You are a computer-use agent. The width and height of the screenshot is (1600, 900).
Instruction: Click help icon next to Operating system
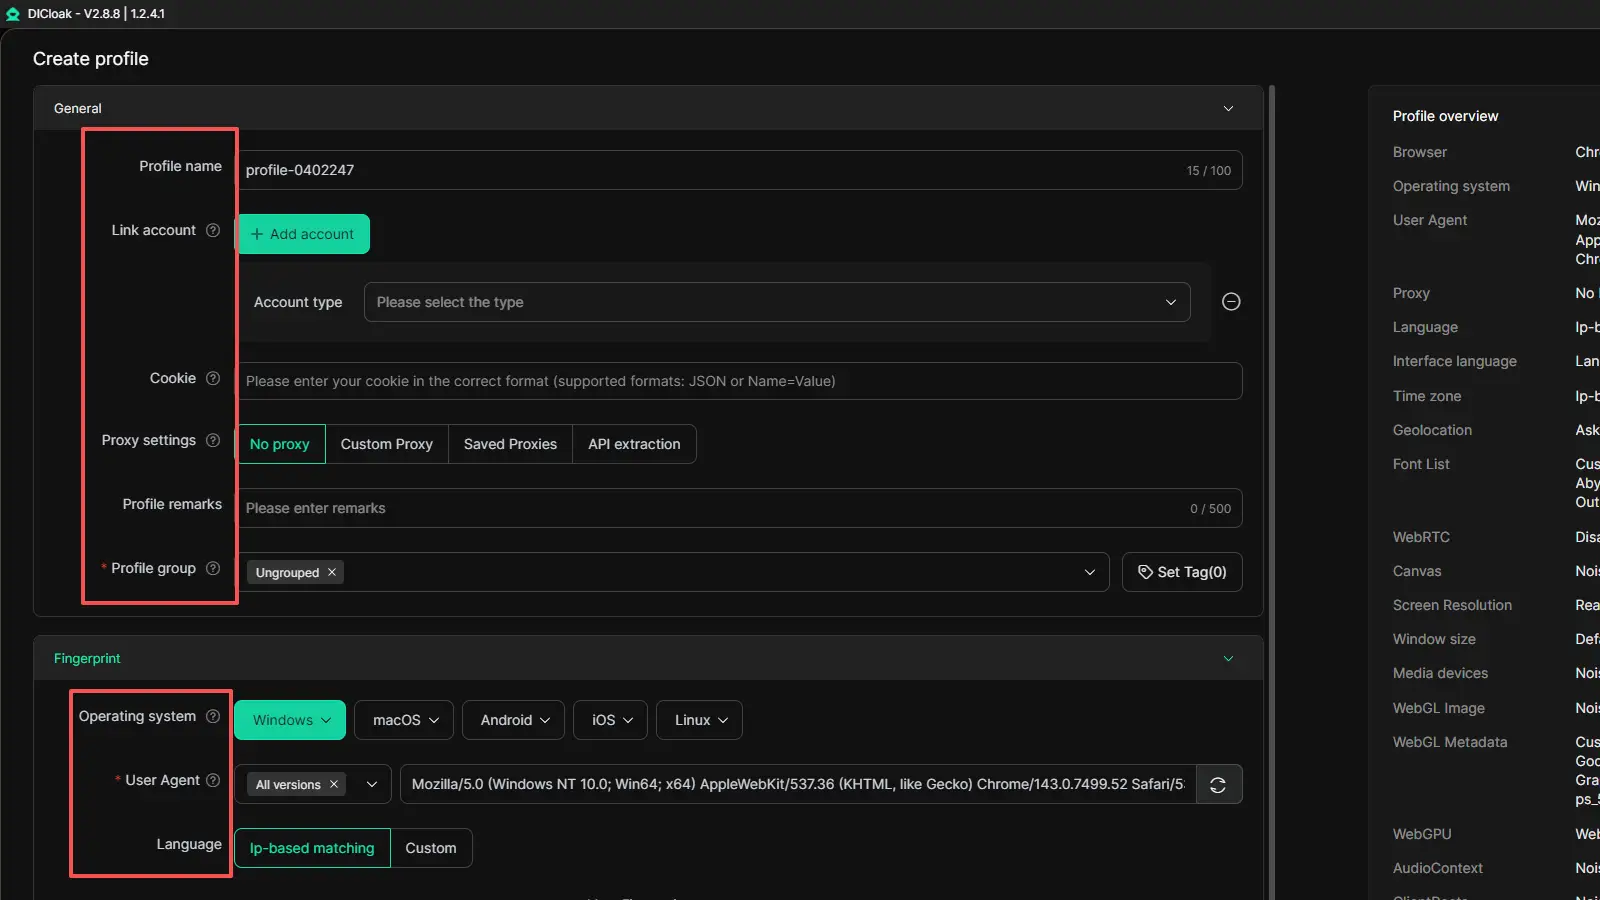pos(213,716)
